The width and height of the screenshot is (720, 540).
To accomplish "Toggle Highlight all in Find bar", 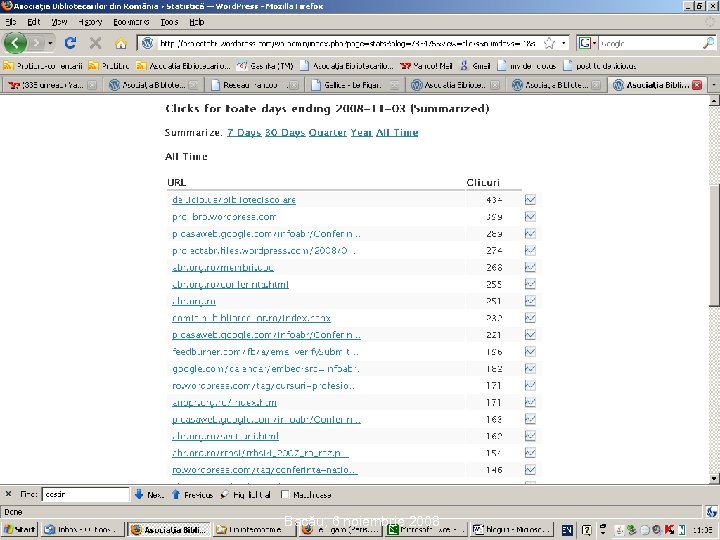I will [x=245, y=495].
